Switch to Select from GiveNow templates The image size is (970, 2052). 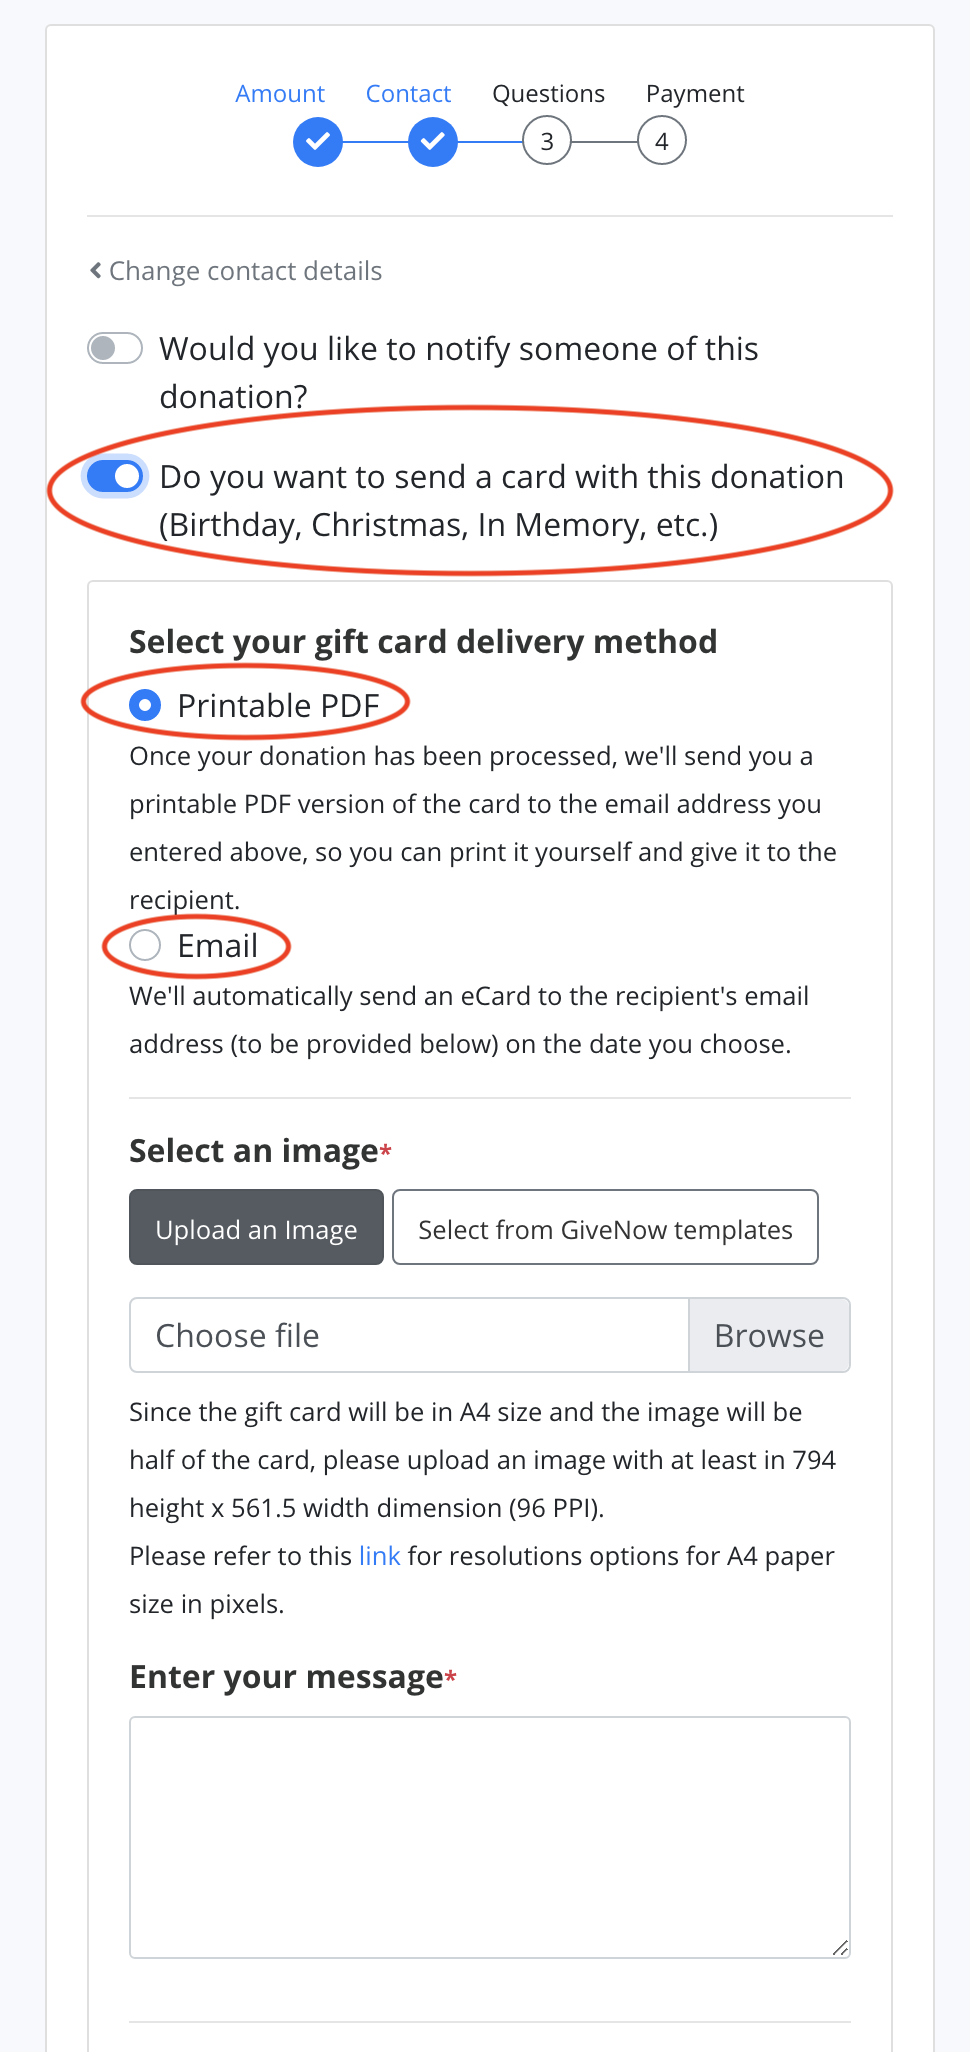604,1228
